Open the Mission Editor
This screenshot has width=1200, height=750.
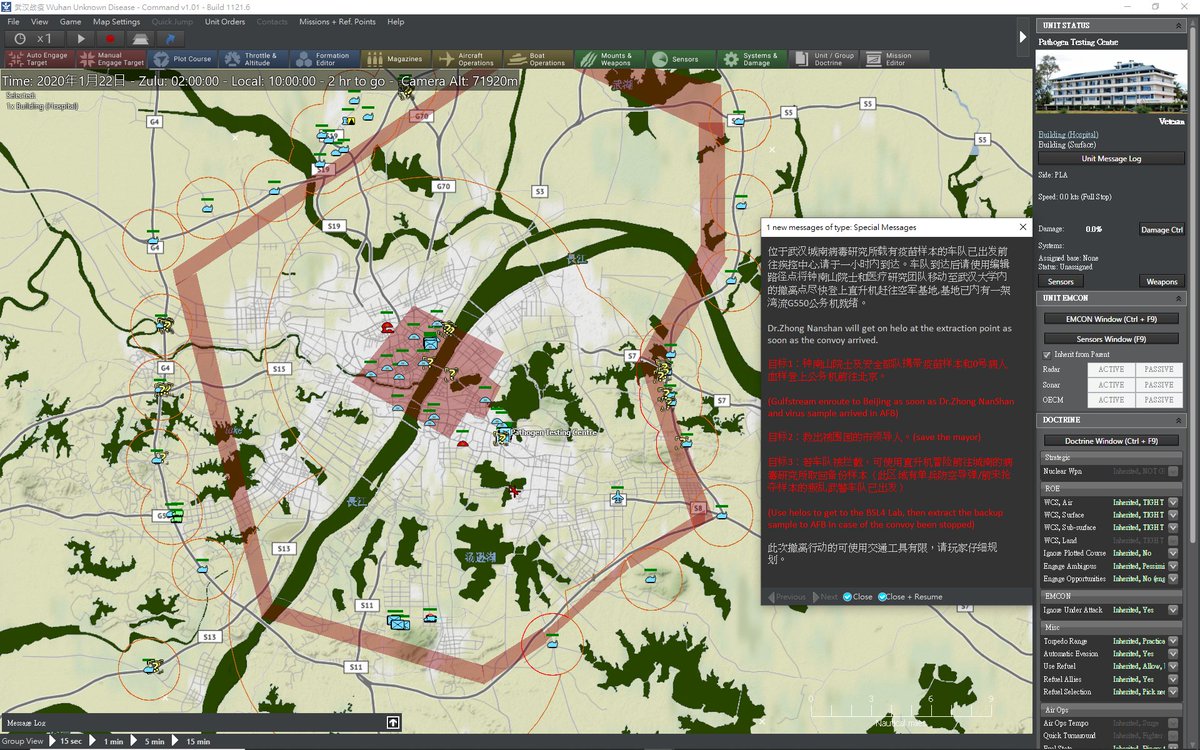coord(894,59)
